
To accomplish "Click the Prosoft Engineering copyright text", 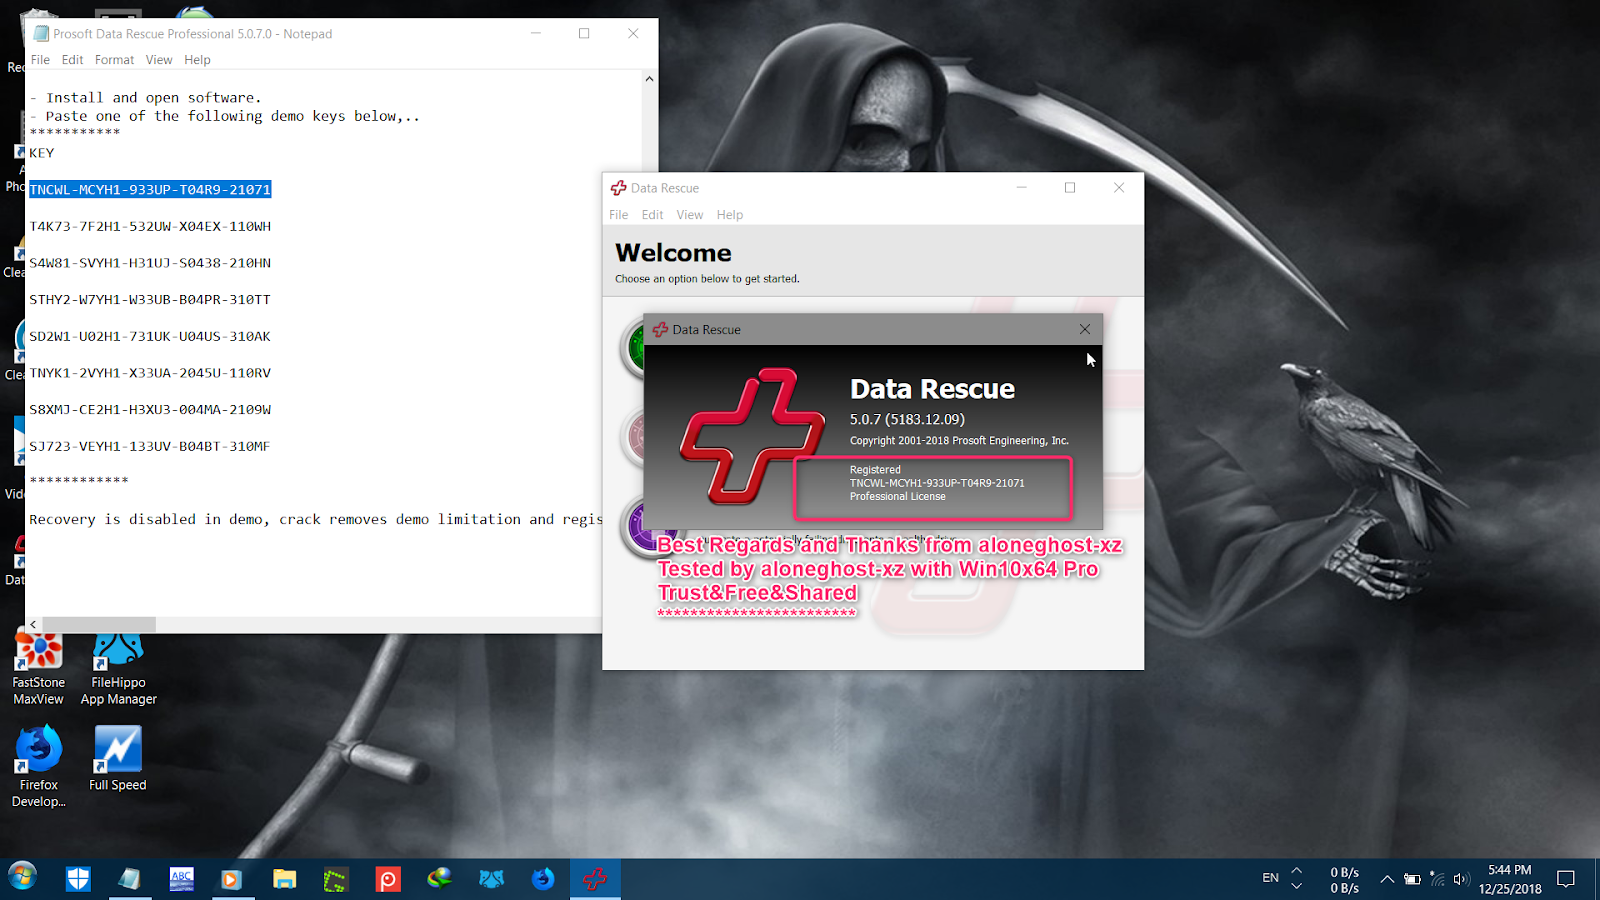I will pyautogui.click(x=959, y=441).
